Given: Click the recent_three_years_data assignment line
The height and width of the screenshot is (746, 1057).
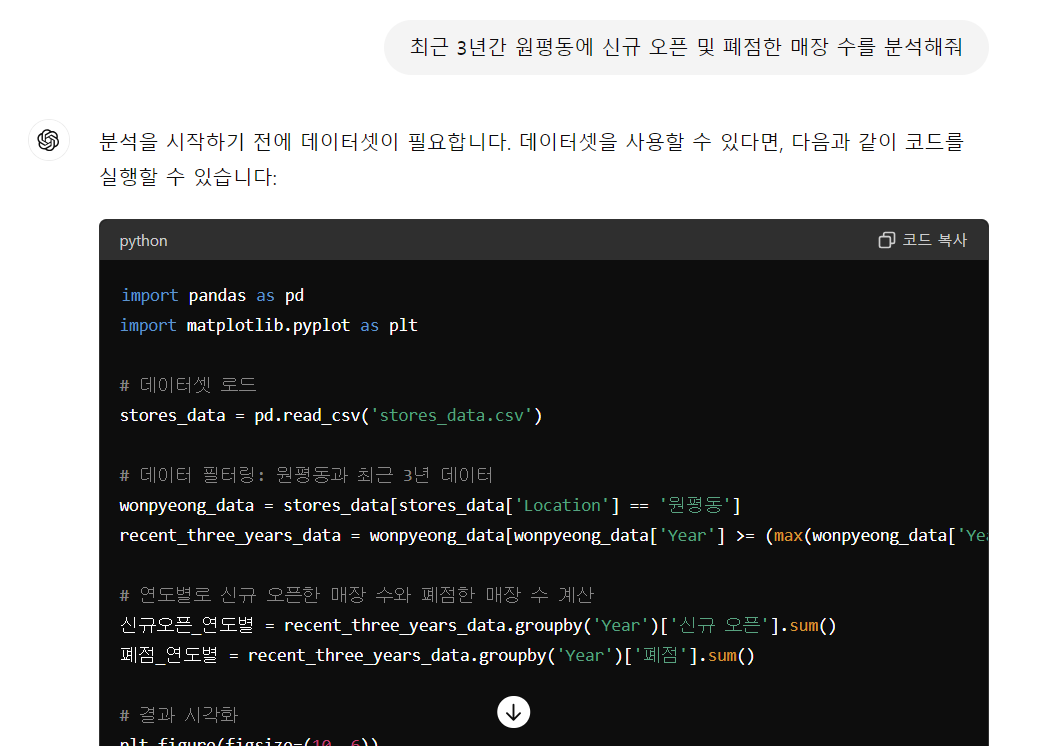Looking at the screenshot, I should tap(553, 535).
